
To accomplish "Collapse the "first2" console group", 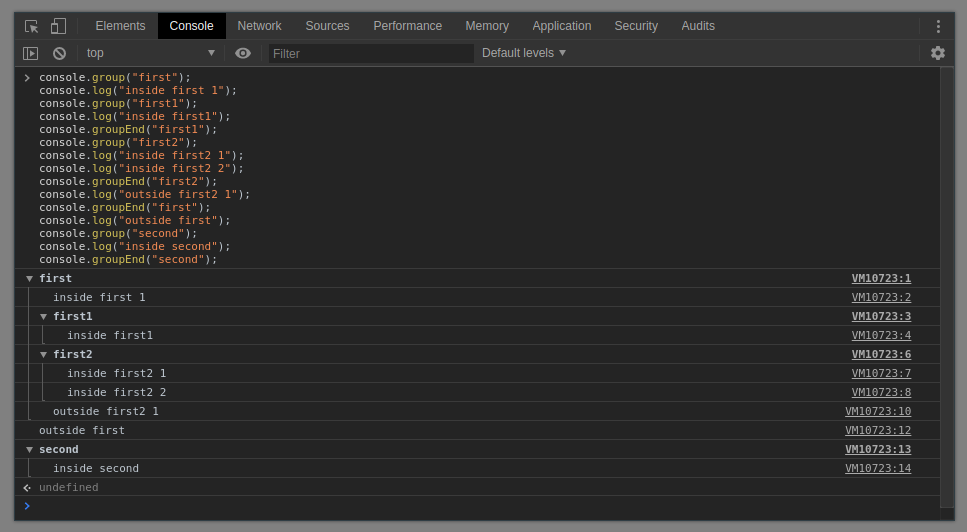I will point(43,354).
